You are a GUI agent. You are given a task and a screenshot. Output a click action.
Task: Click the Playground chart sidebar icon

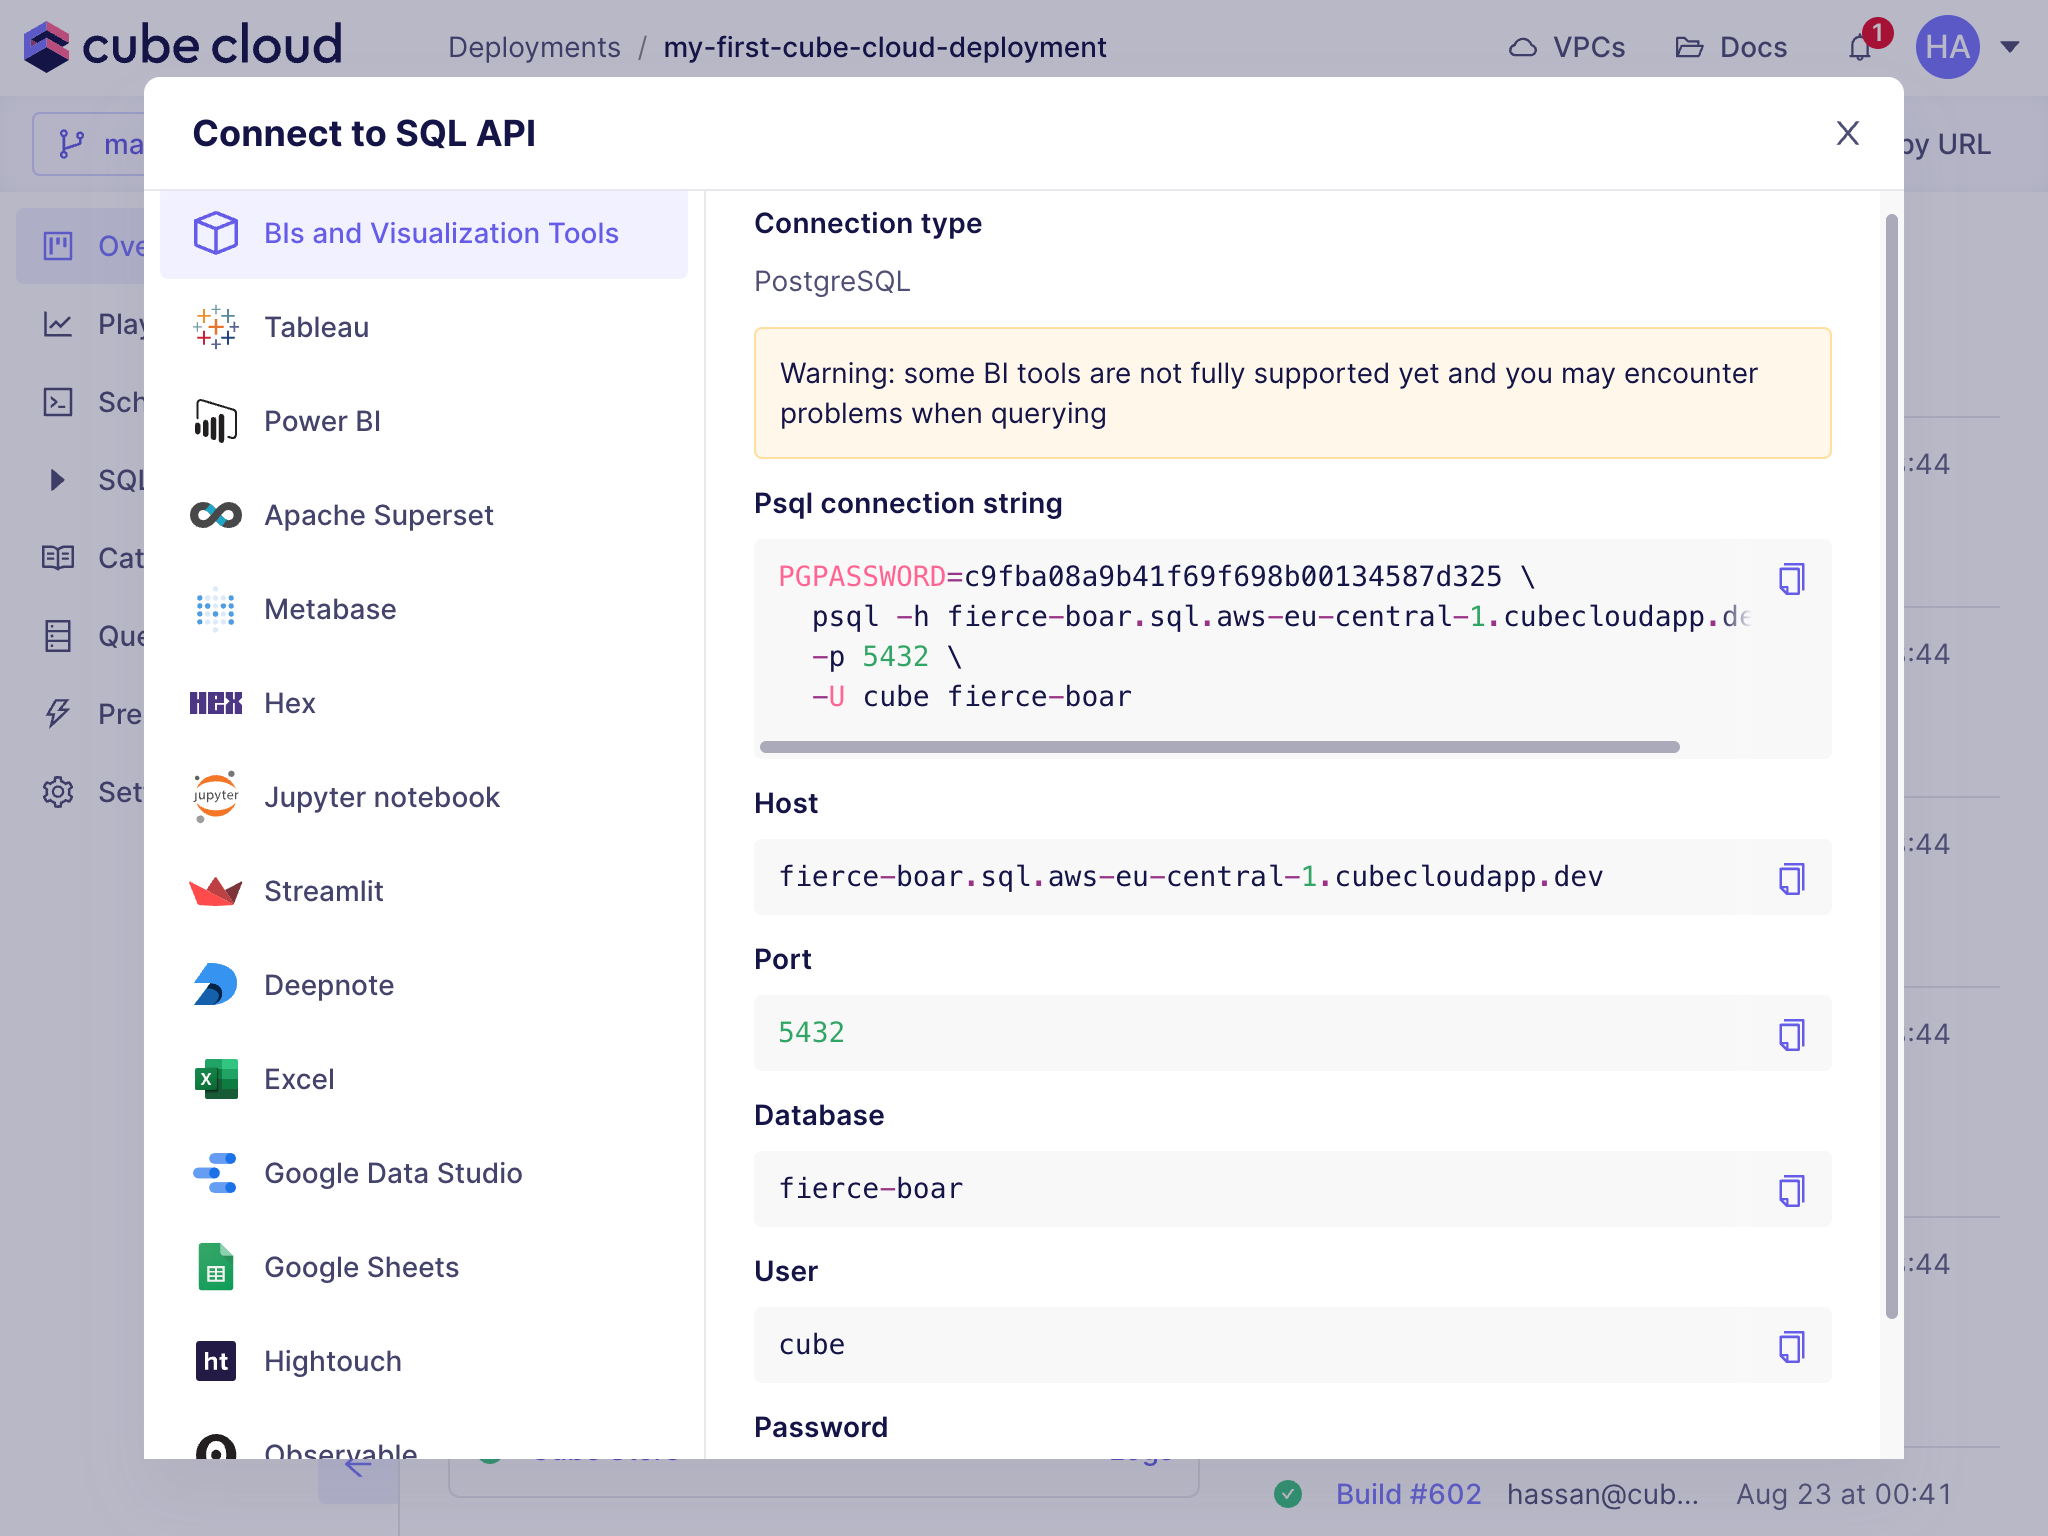(58, 324)
